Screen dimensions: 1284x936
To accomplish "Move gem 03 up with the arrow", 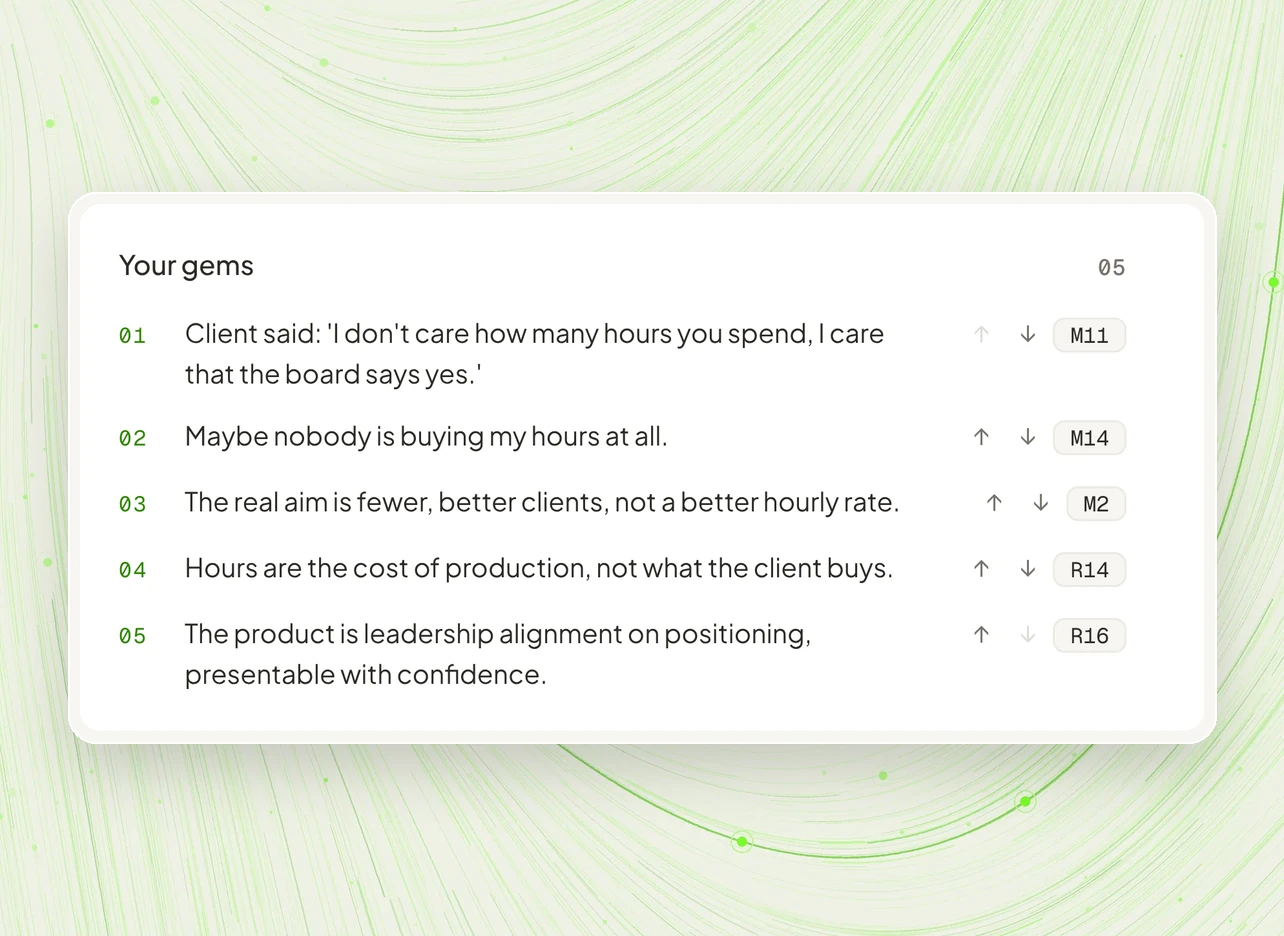I will (x=994, y=503).
